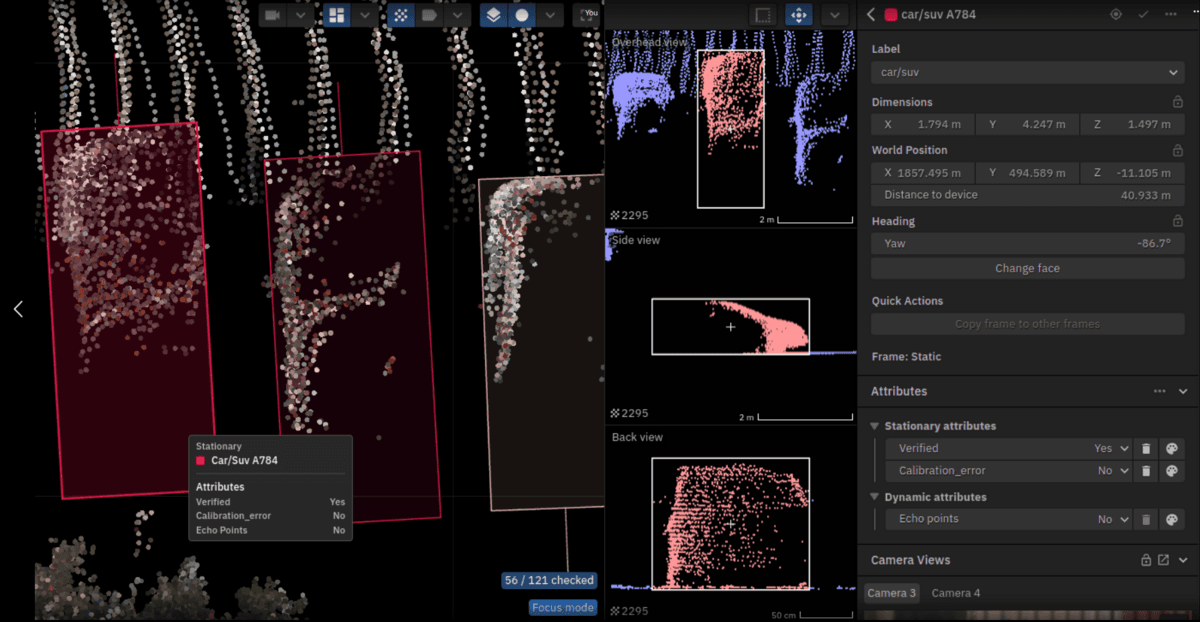
Task: Toggle the layers stack icon
Action: click(x=493, y=15)
